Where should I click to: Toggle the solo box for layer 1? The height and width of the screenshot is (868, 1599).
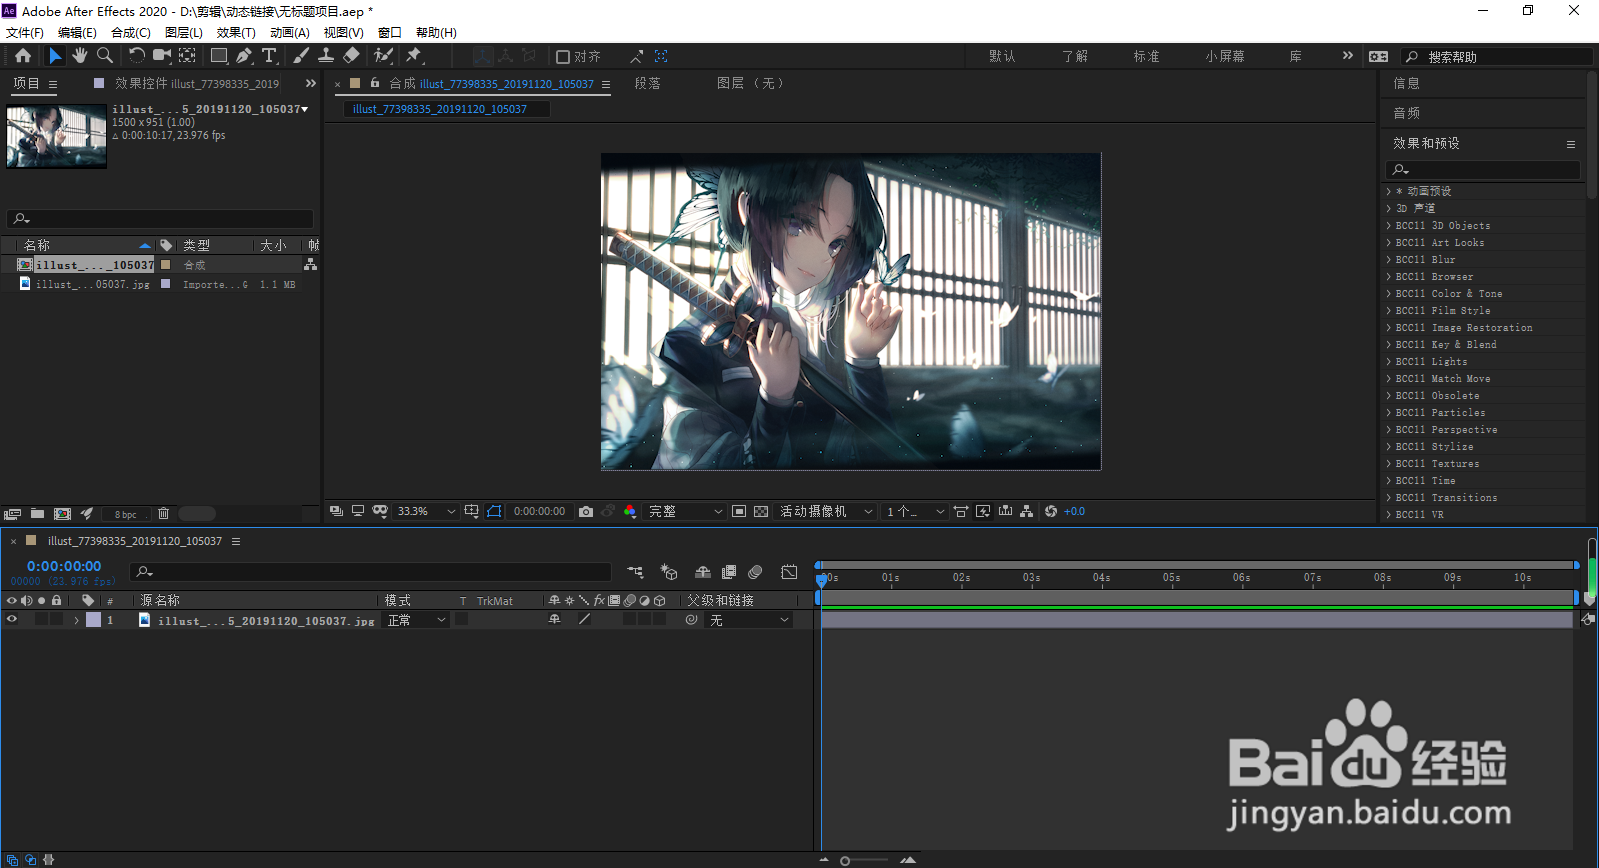click(42, 620)
